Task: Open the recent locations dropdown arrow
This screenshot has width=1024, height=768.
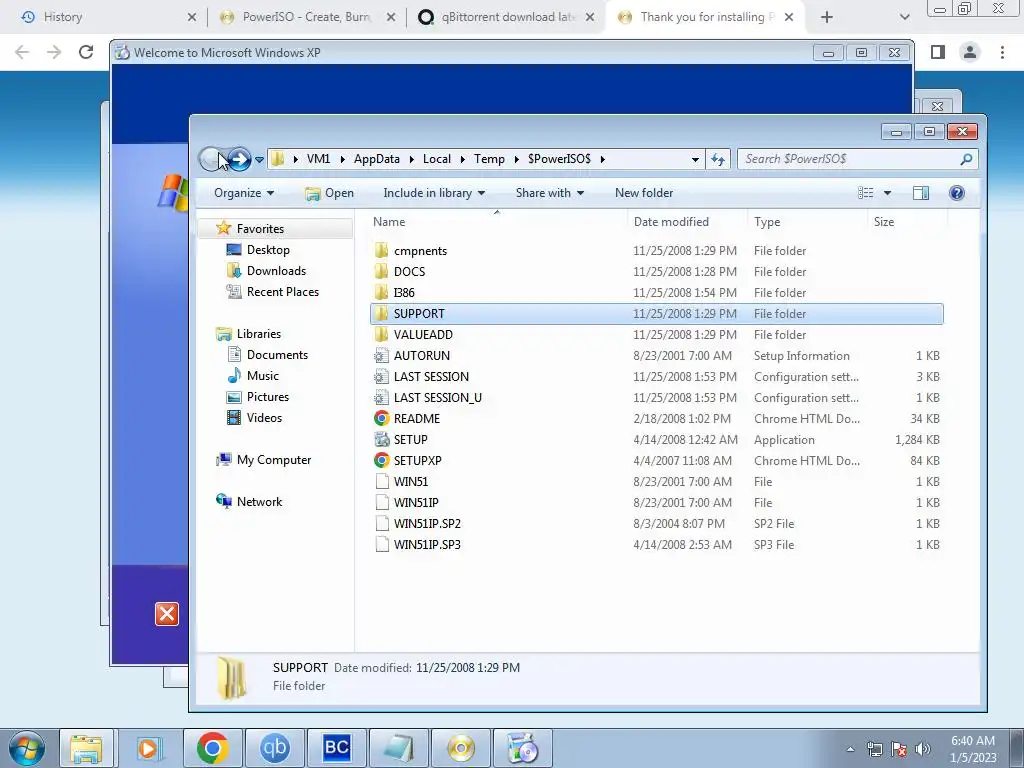Action: [259, 159]
